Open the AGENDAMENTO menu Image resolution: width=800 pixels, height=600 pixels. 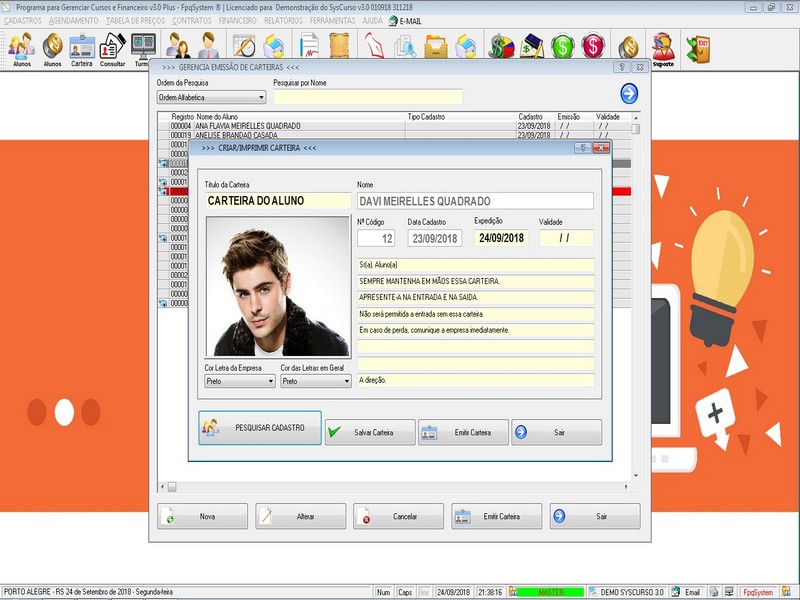[x=73, y=21]
